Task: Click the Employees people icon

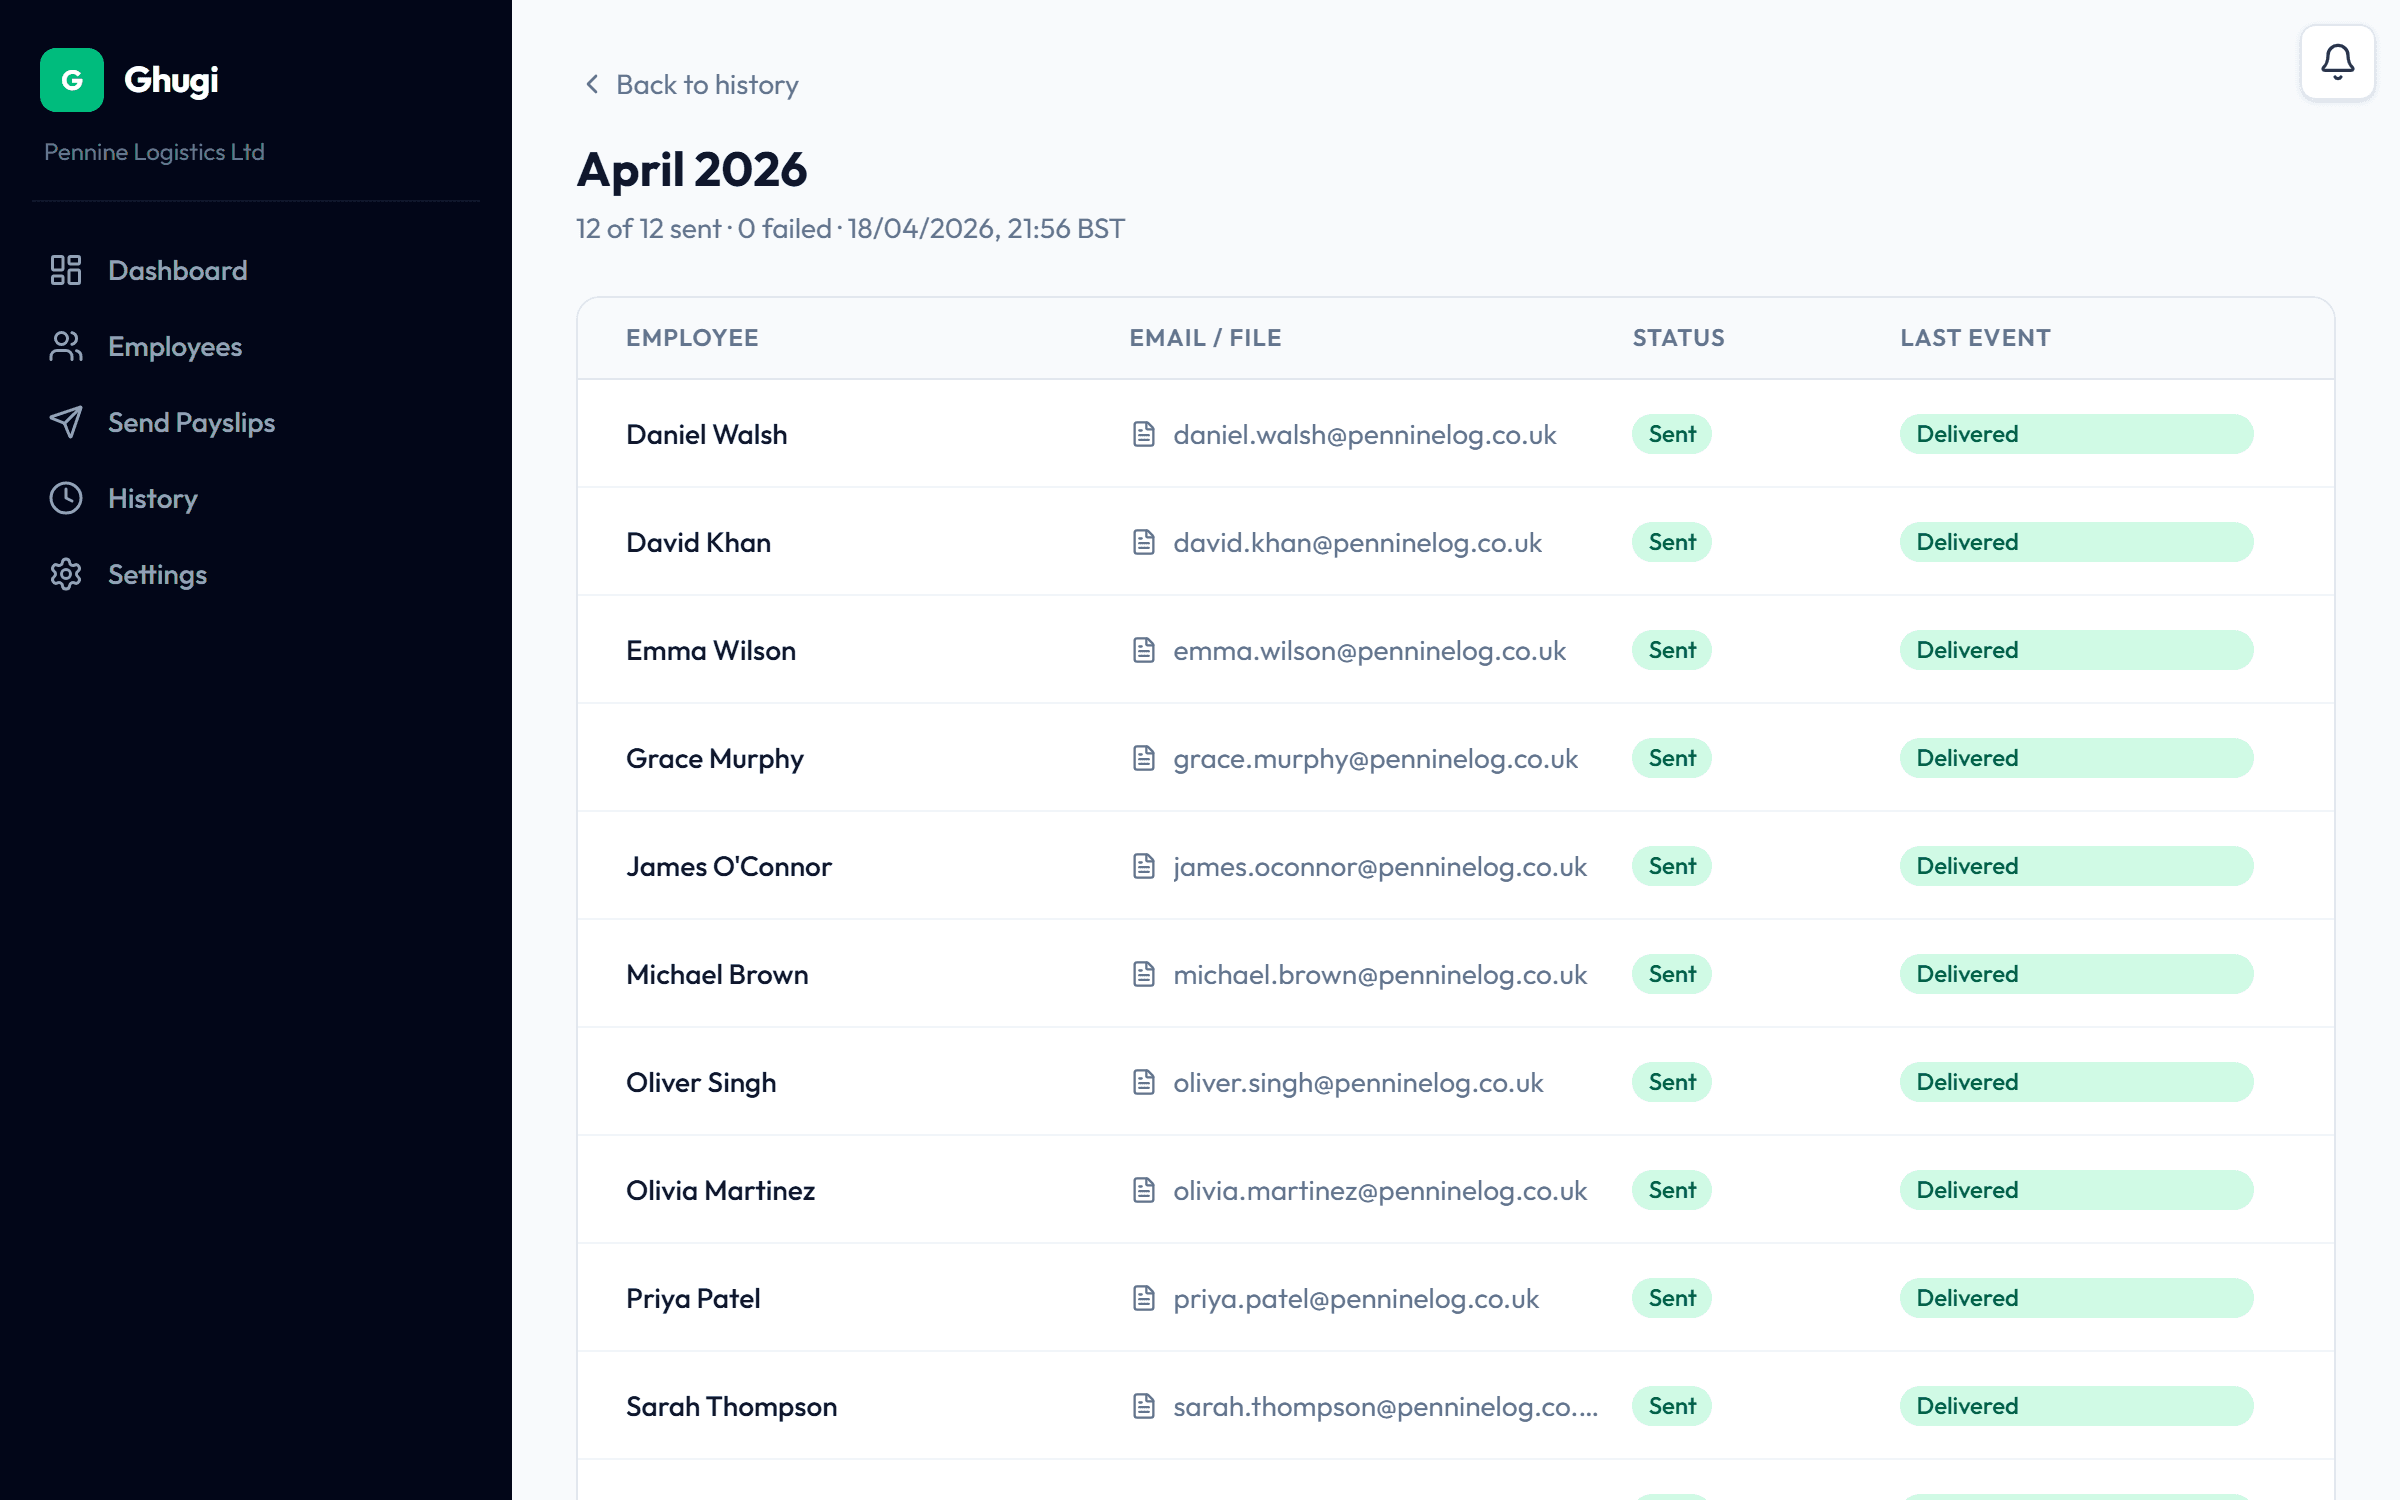Action: (x=66, y=346)
